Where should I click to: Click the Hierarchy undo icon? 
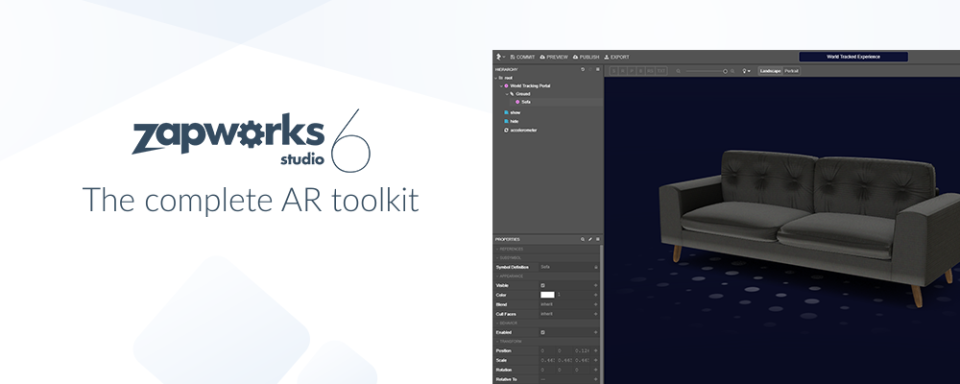pos(583,69)
